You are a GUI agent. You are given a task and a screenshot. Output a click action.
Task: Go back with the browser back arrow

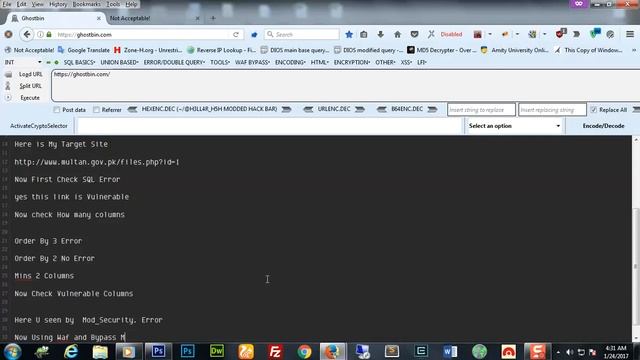pos(27,35)
